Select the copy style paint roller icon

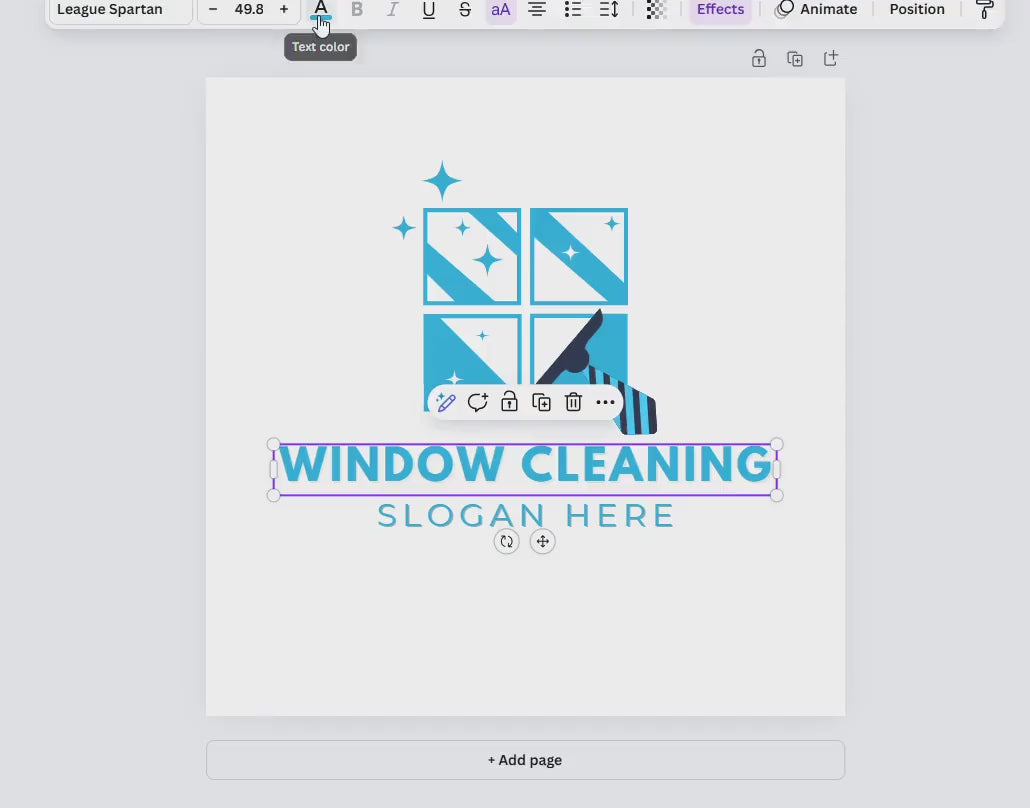(983, 9)
